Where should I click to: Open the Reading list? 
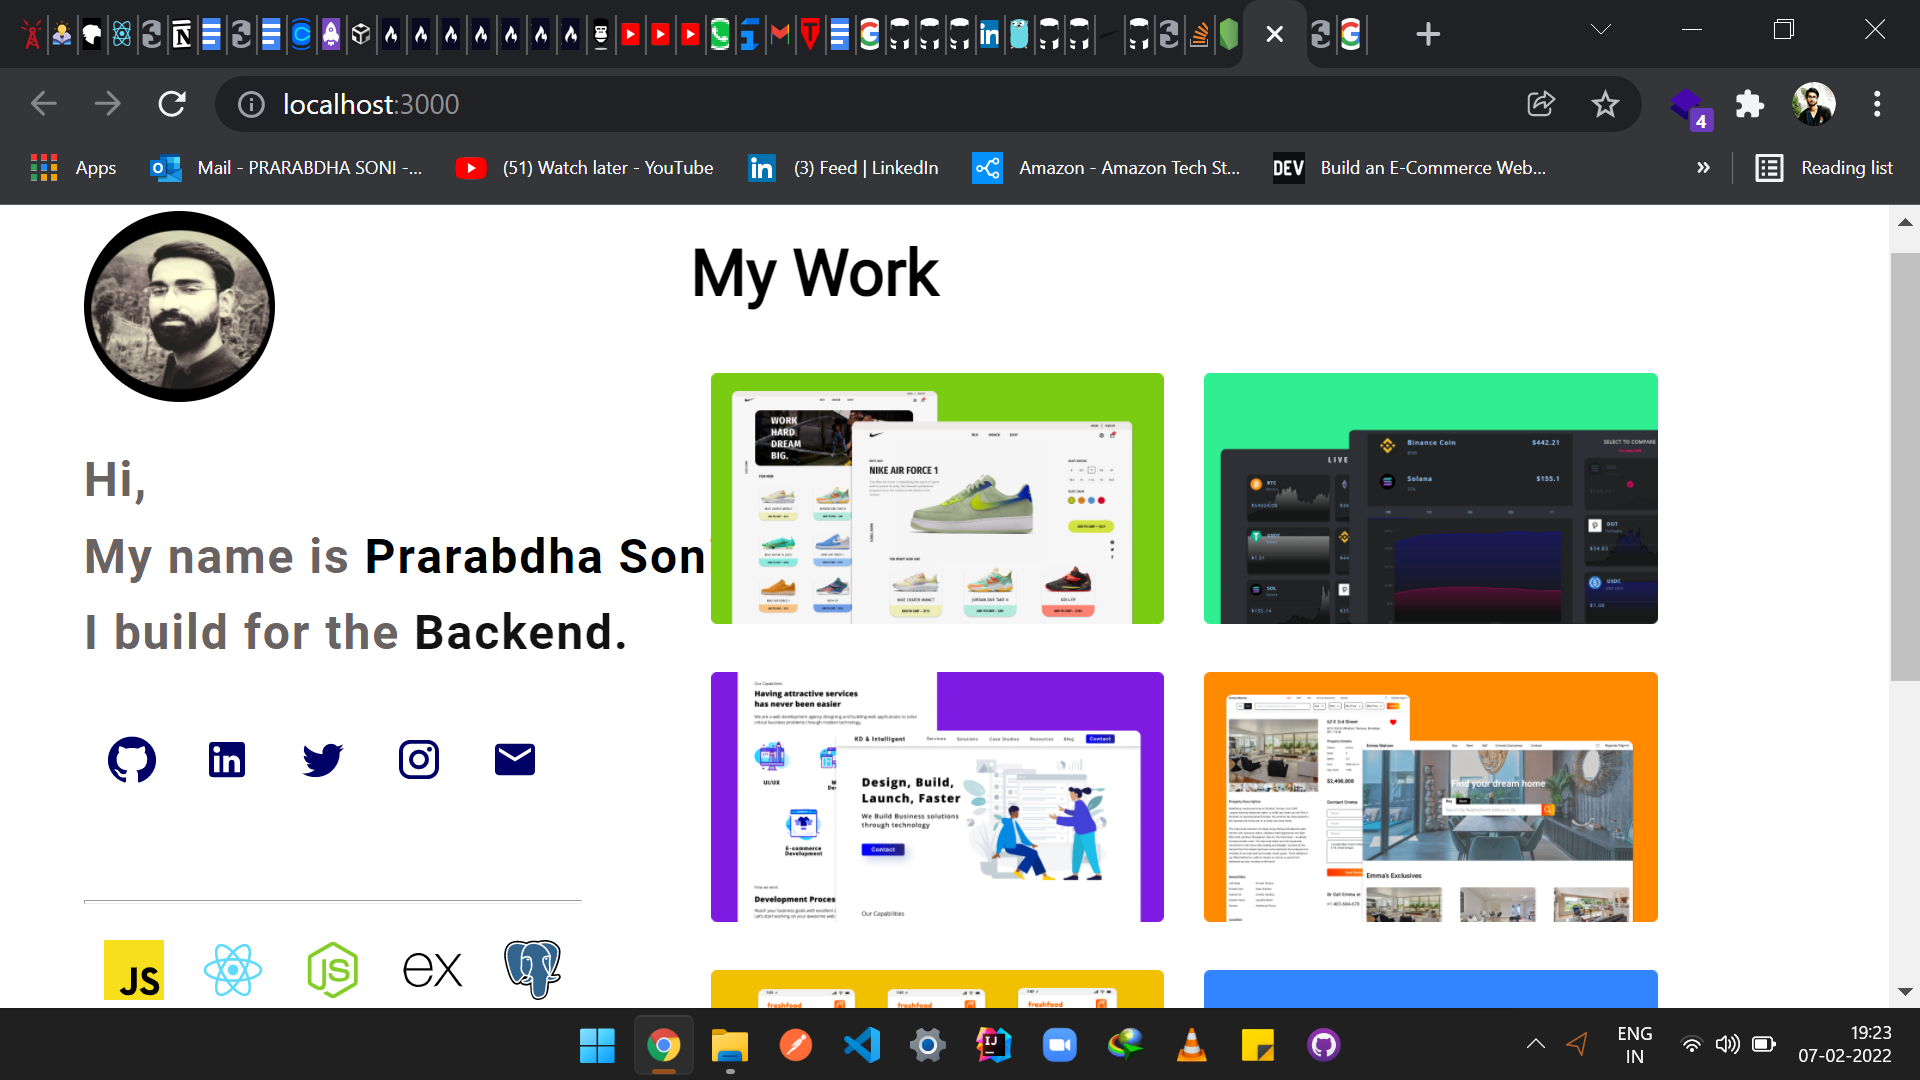click(1824, 168)
